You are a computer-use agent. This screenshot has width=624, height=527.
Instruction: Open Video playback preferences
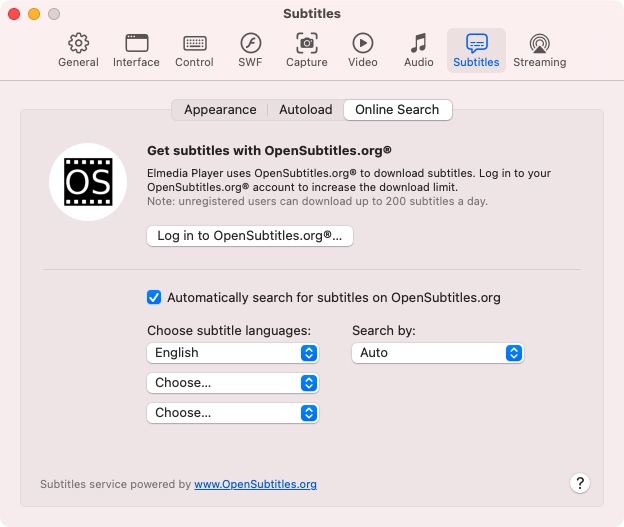click(363, 50)
